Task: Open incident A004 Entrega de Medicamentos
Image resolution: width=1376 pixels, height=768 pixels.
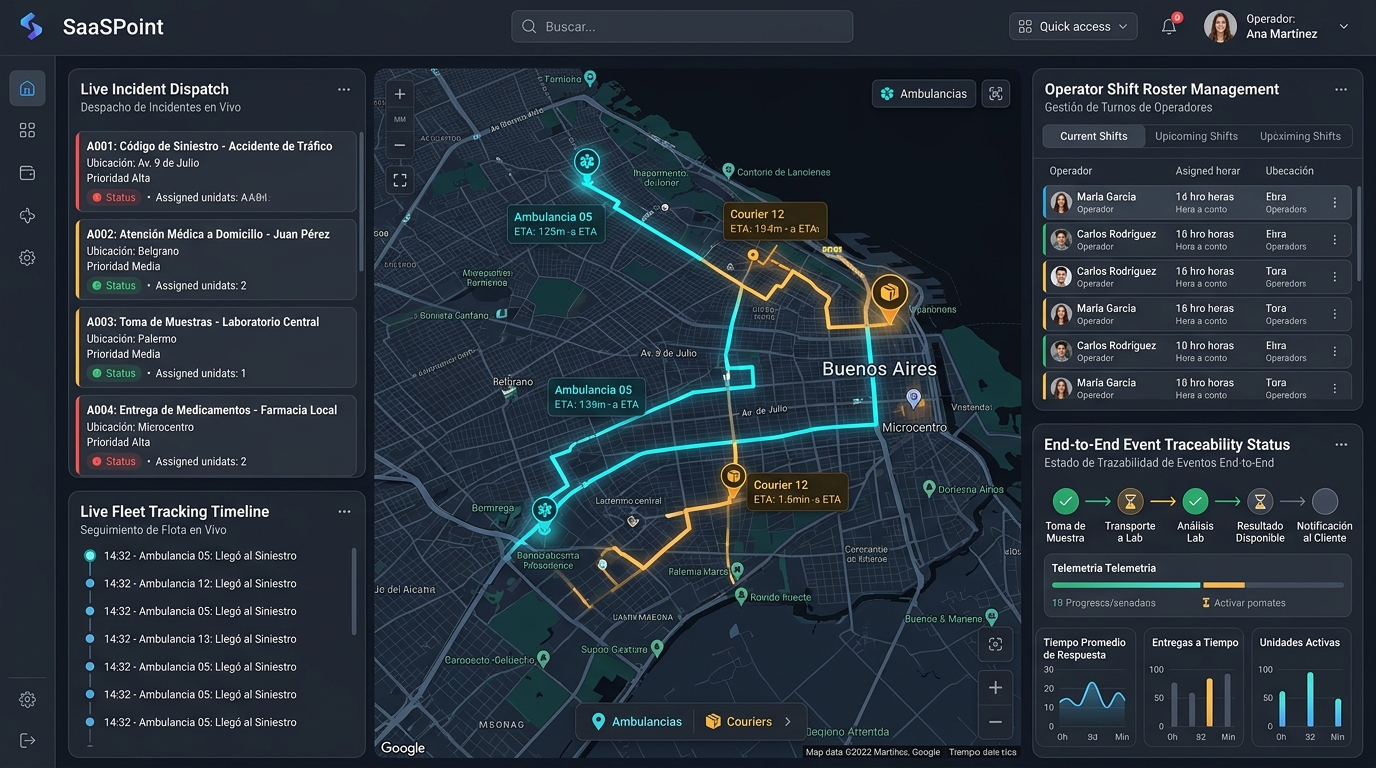Action: tap(216, 436)
